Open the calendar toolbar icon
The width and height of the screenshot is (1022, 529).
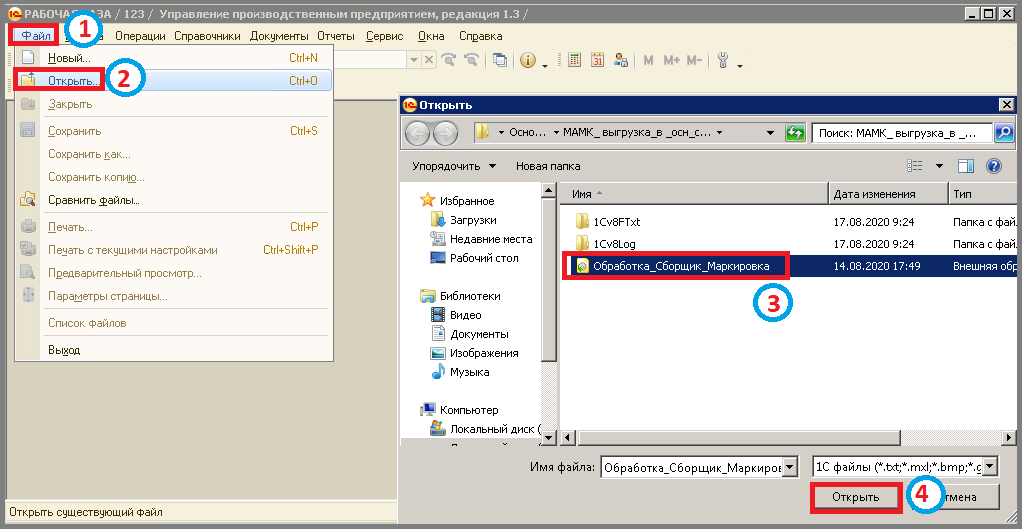coord(598,61)
